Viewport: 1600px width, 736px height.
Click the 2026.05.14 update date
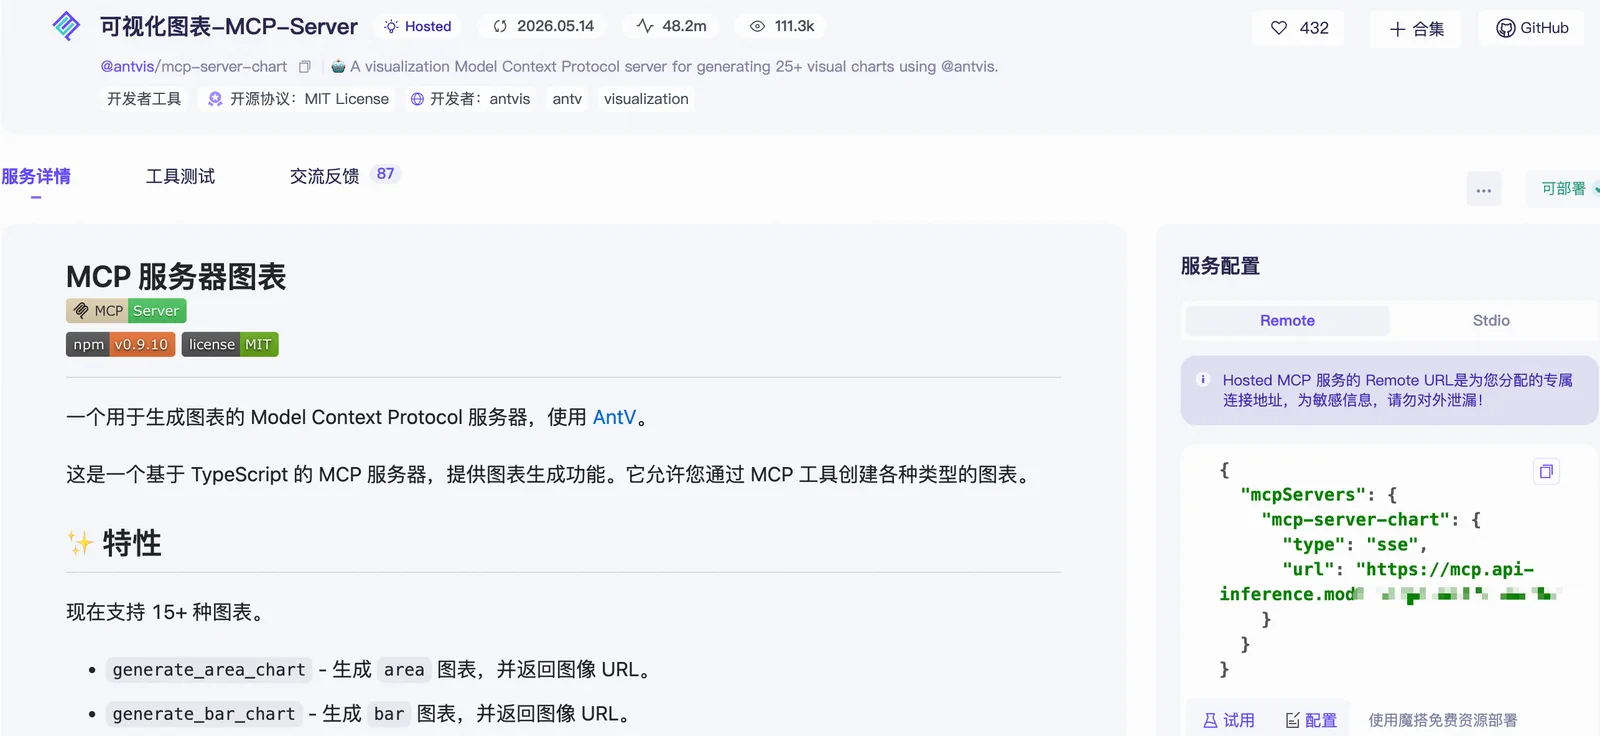point(544,26)
